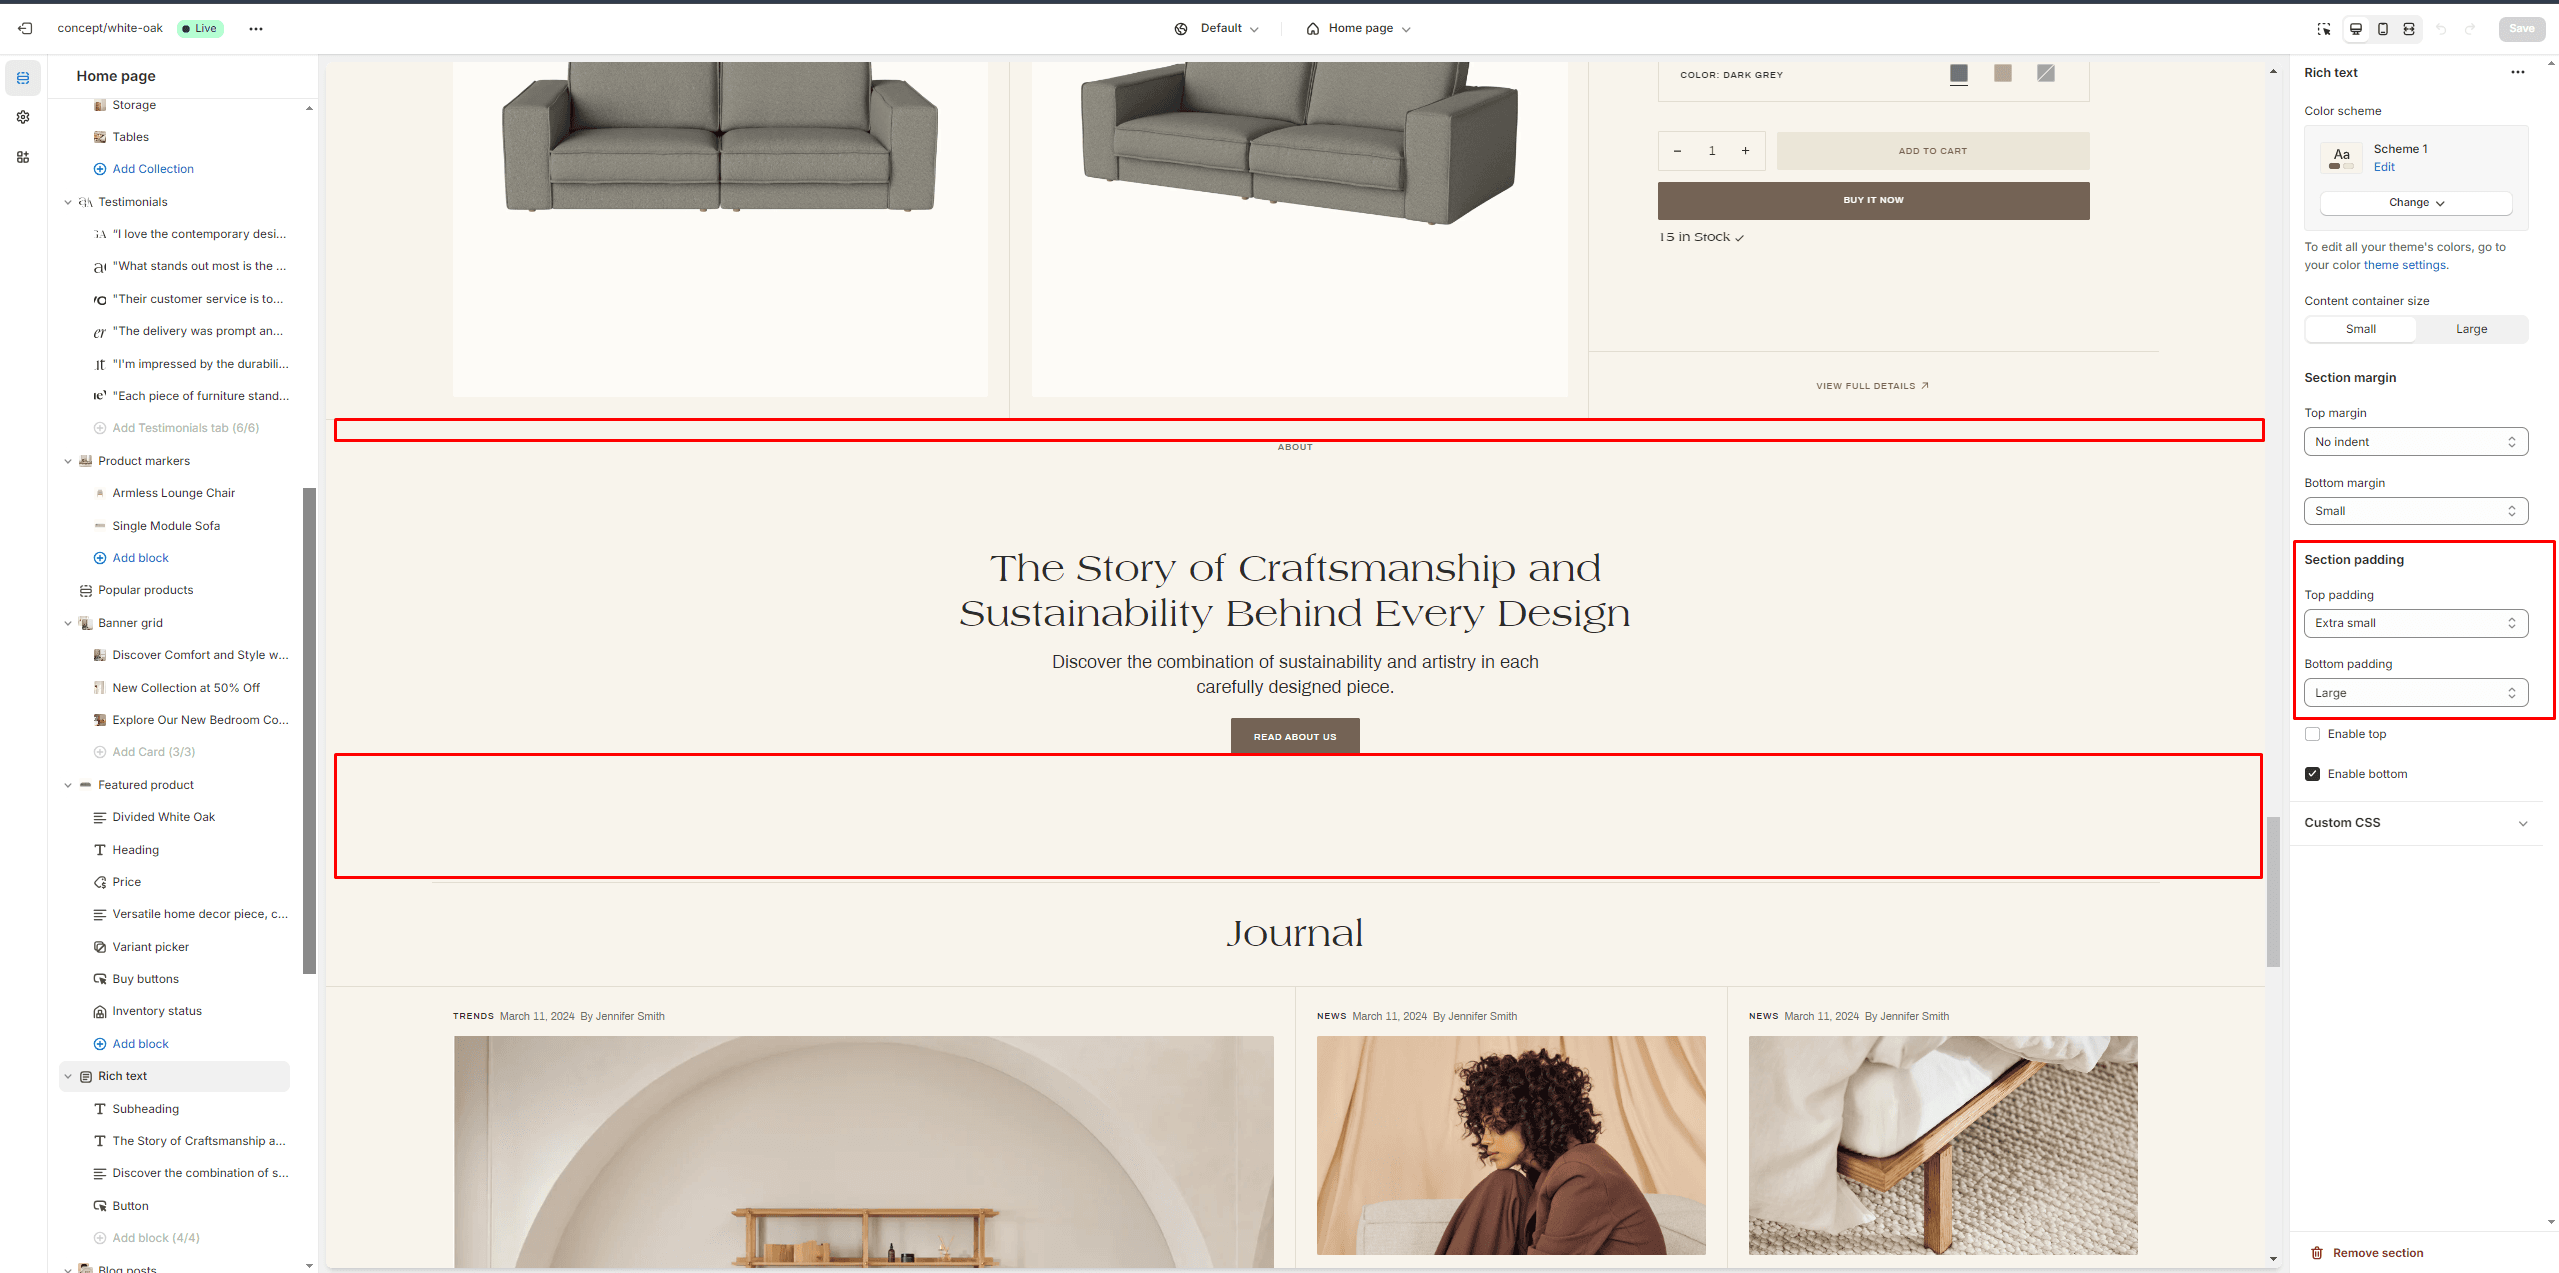
Task: Uncheck the Enable bottom checkbox
Action: 2312,774
